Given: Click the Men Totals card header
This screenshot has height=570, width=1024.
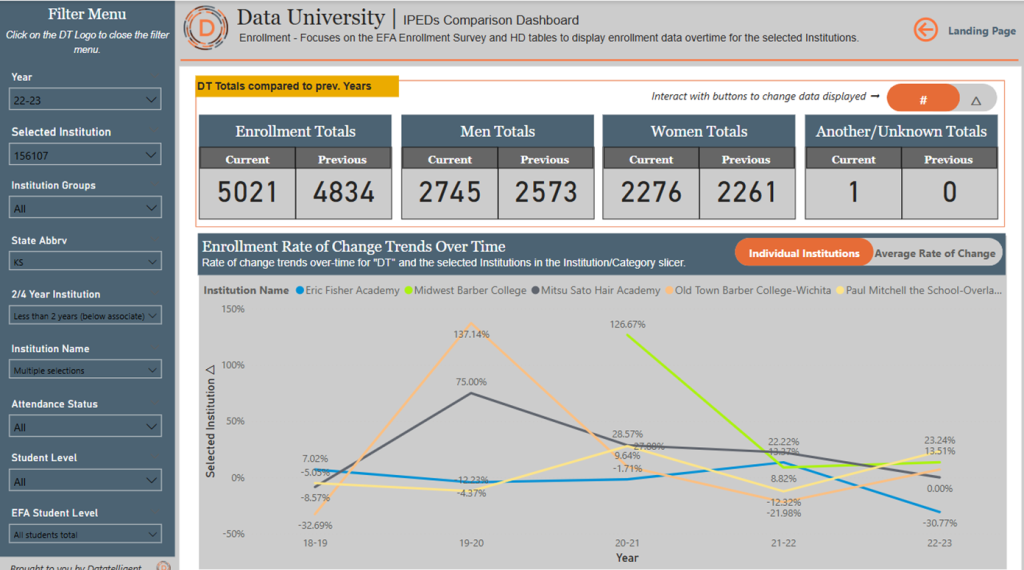Looking at the screenshot, I should [498, 131].
